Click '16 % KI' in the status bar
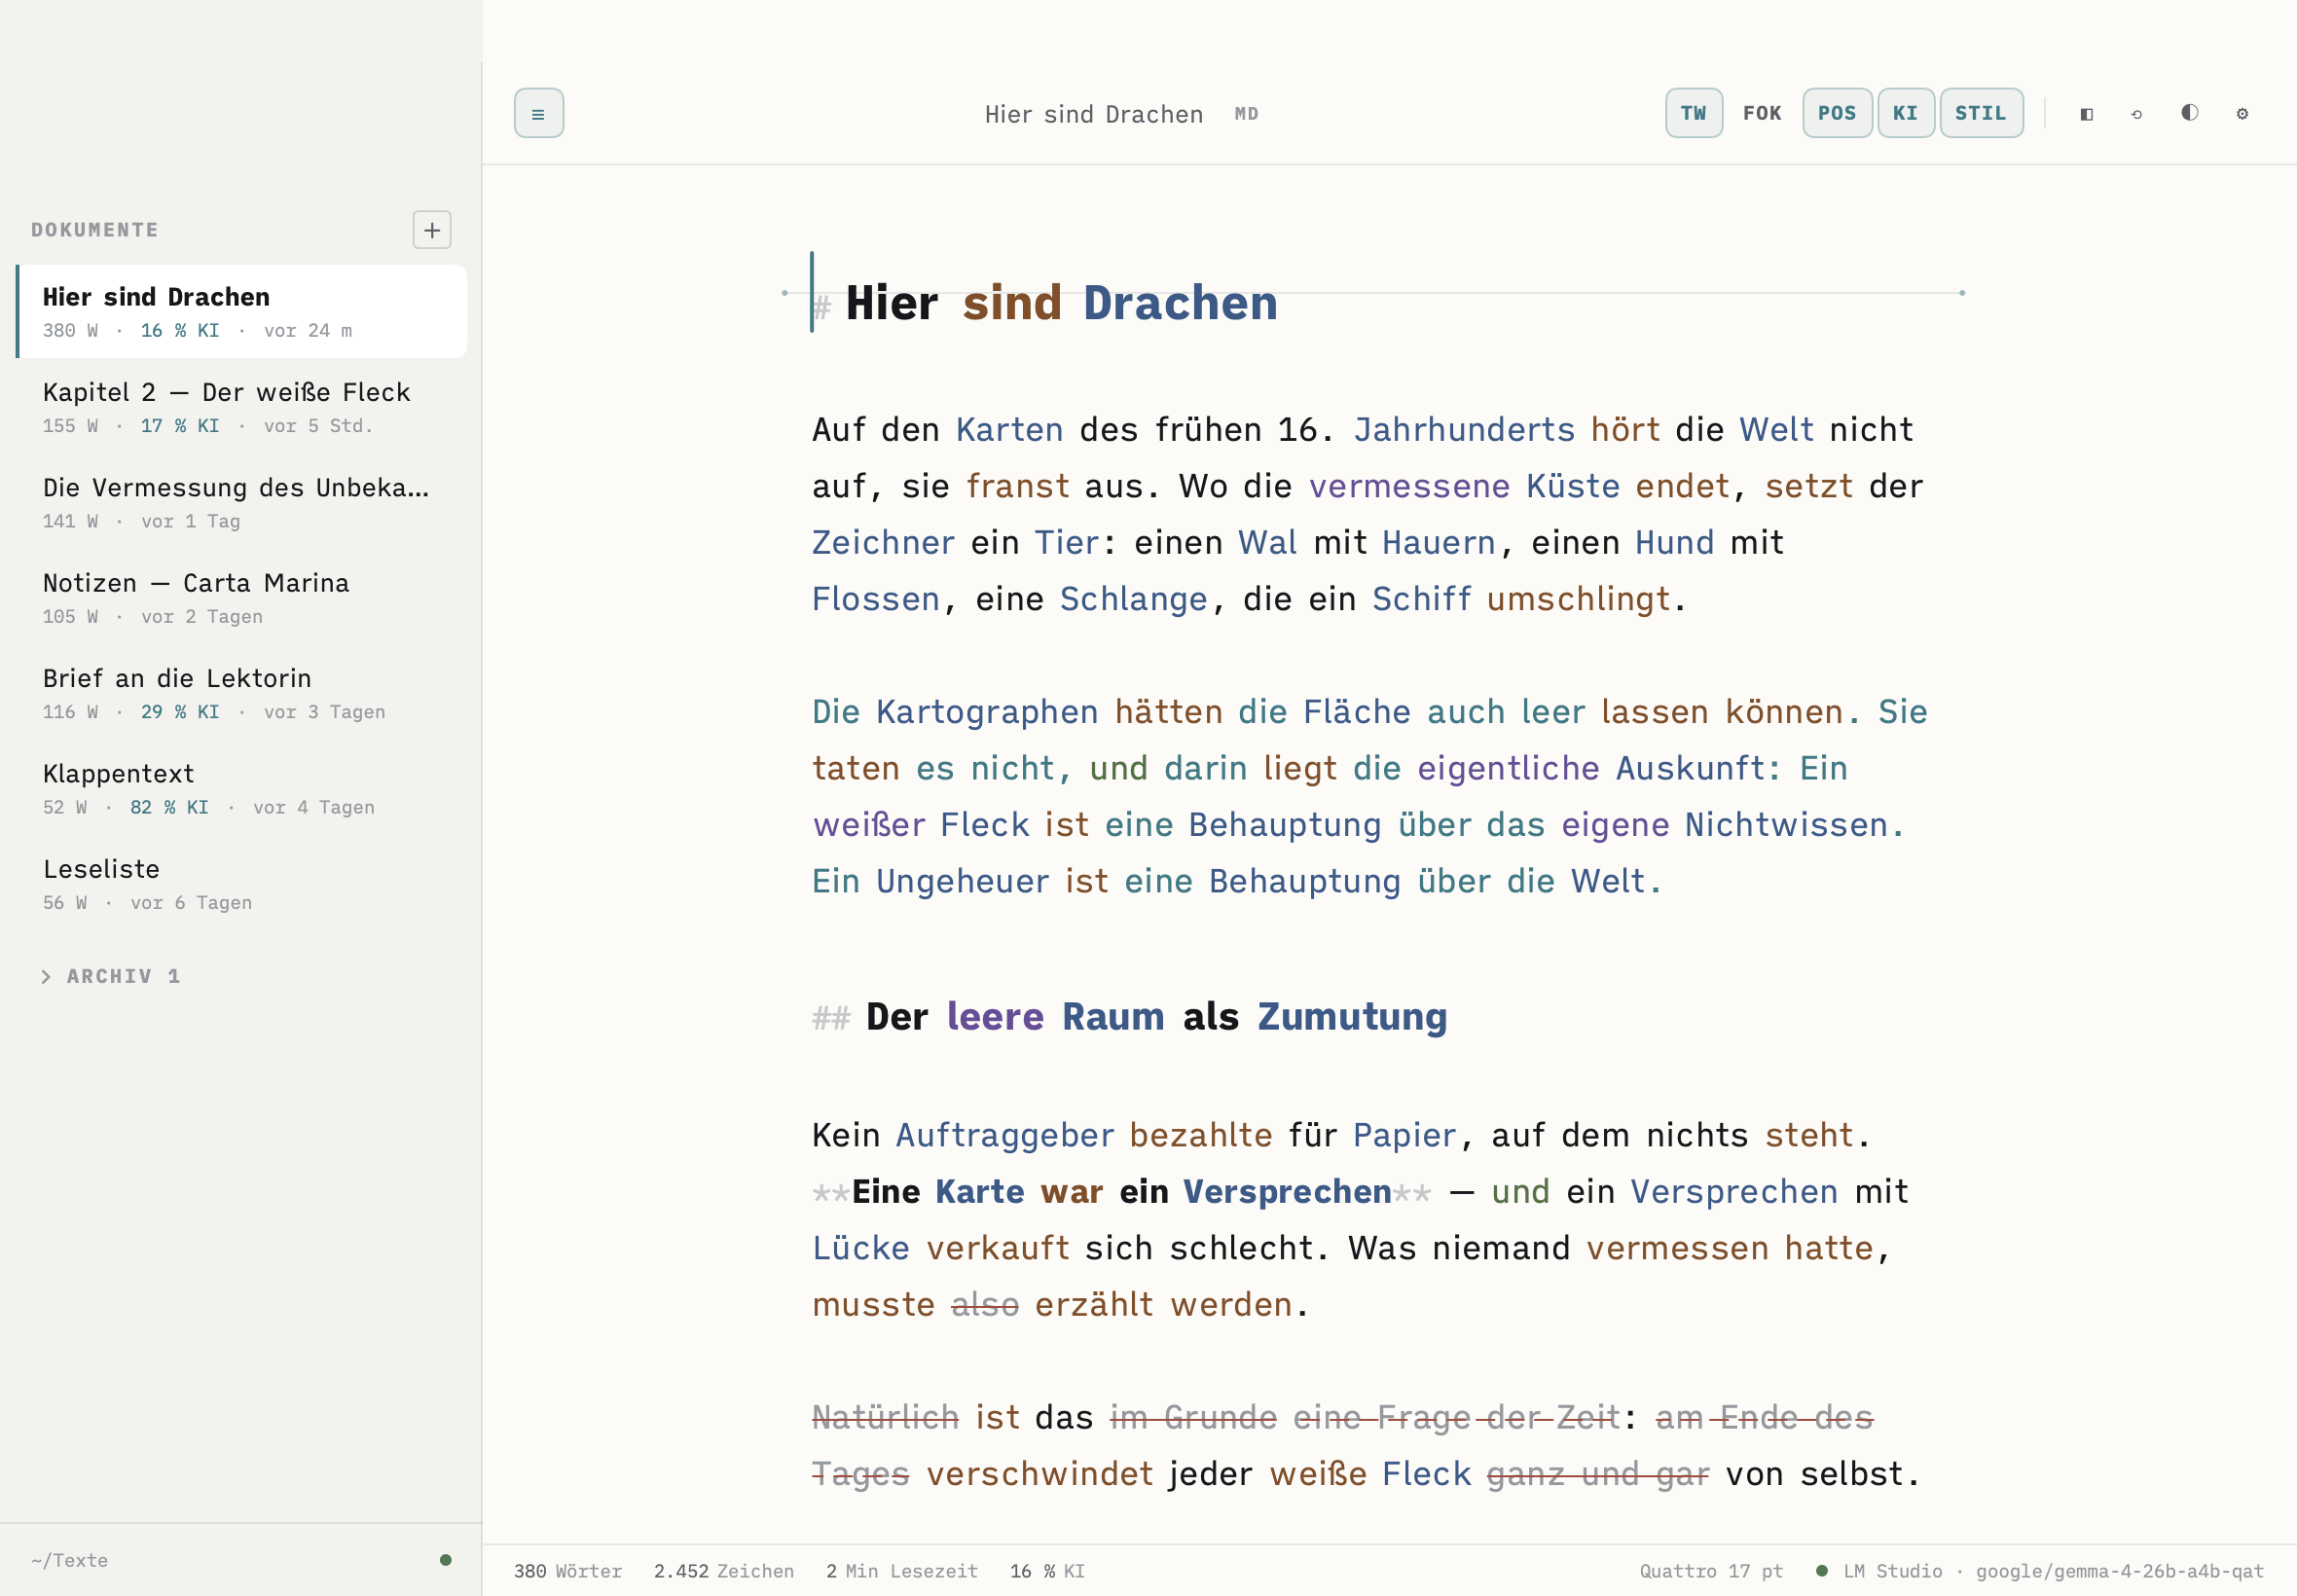Viewport: 2297px width, 1596px height. click(1047, 1571)
